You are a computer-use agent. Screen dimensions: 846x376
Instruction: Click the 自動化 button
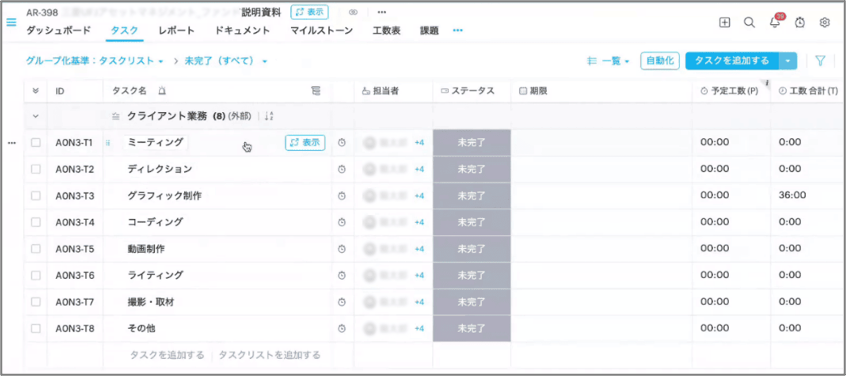click(660, 61)
